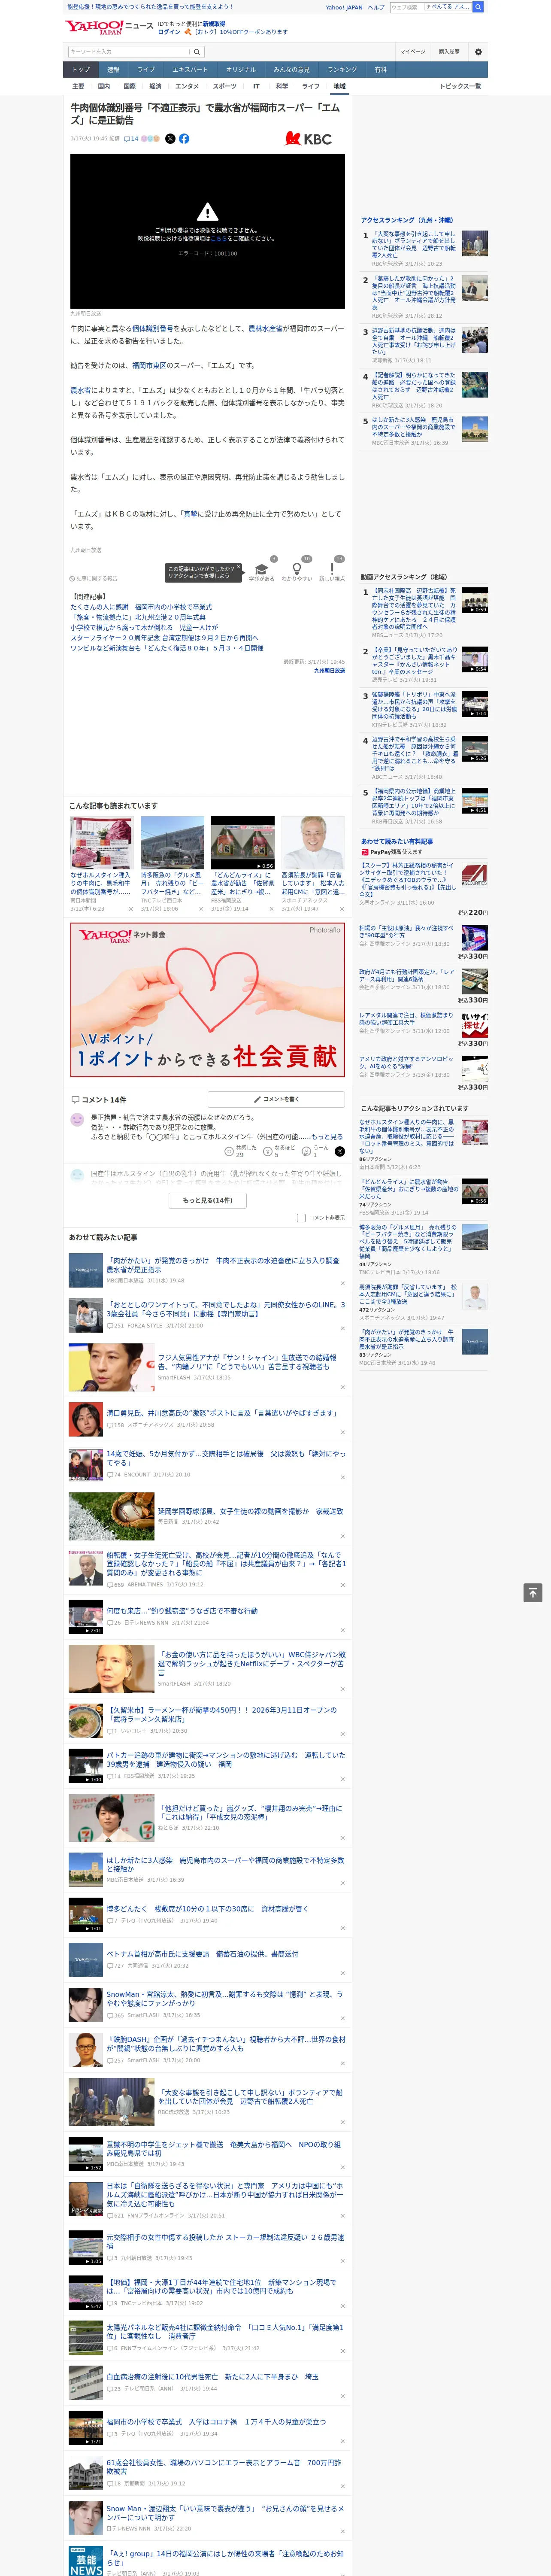Select the ランキング navigation tab
Viewport: 551px width, 2576px height.
click(x=342, y=70)
